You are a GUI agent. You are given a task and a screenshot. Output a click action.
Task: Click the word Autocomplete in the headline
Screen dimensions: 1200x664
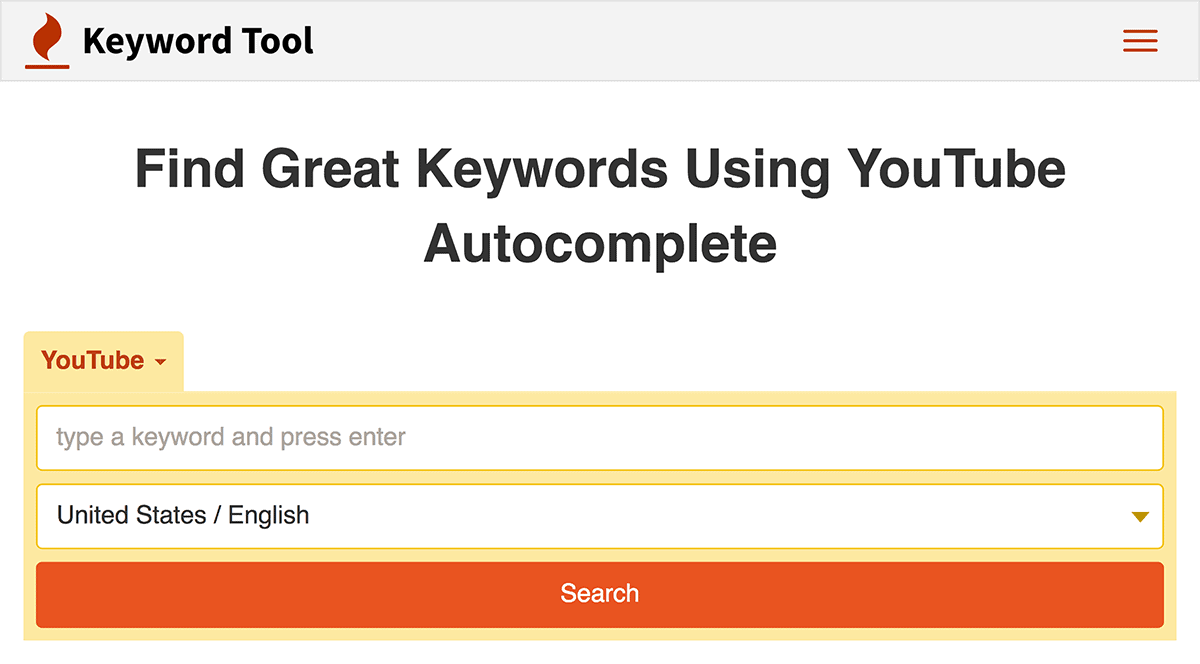(600, 243)
